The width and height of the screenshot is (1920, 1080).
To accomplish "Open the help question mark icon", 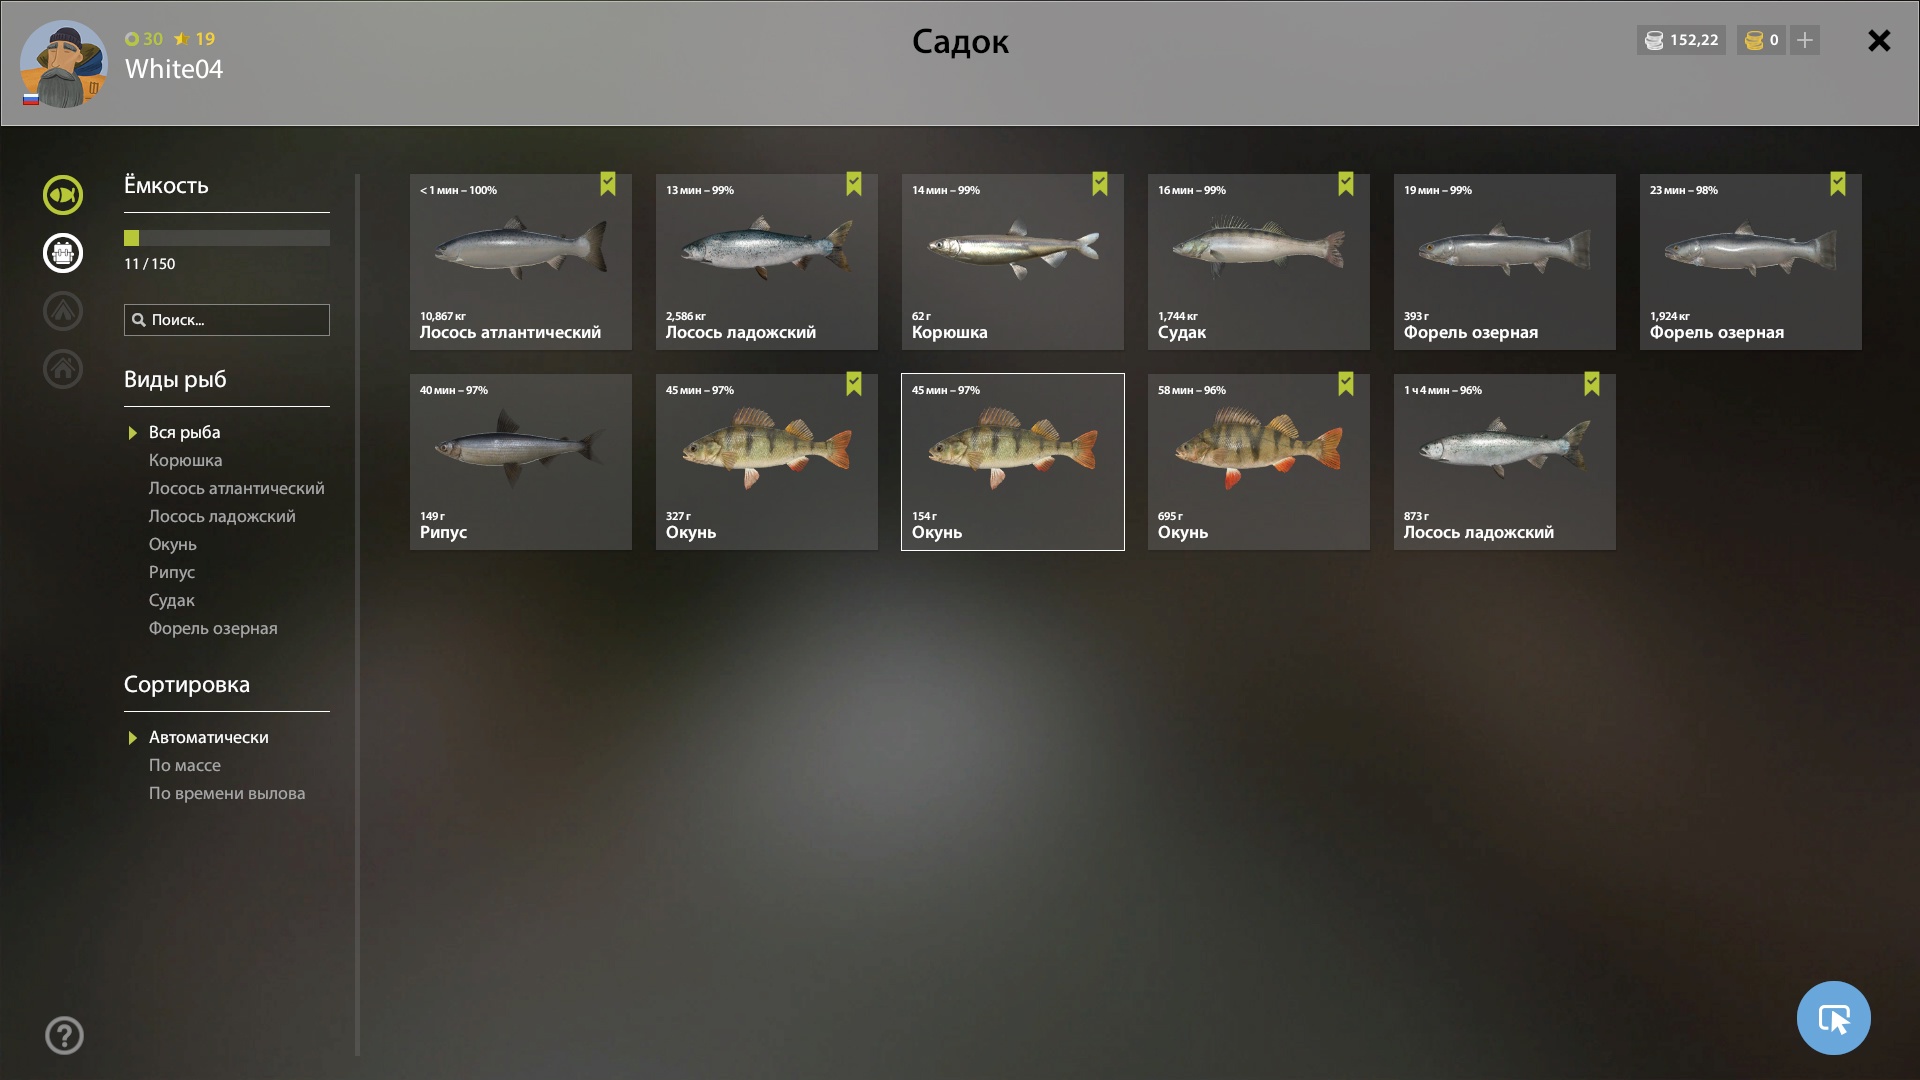I will pyautogui.click(x=64, y=1035).
